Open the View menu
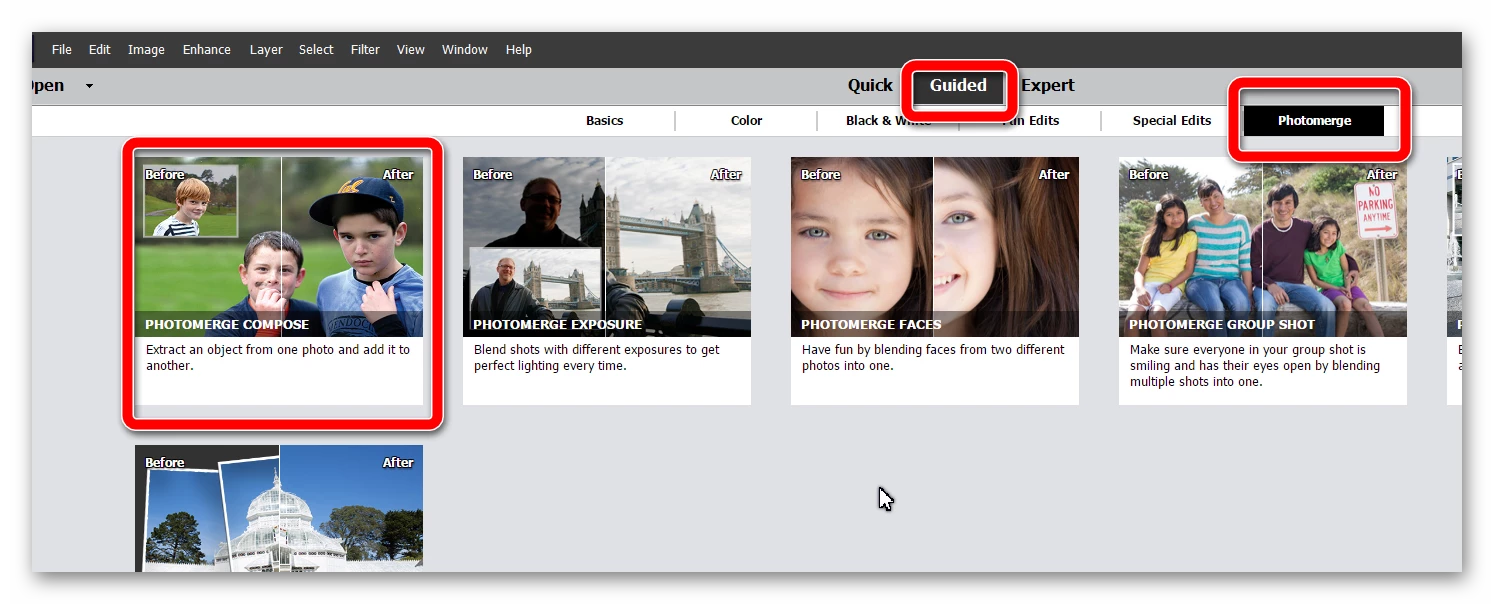Viewport: 1494px width, 604px height. [410, 50]
